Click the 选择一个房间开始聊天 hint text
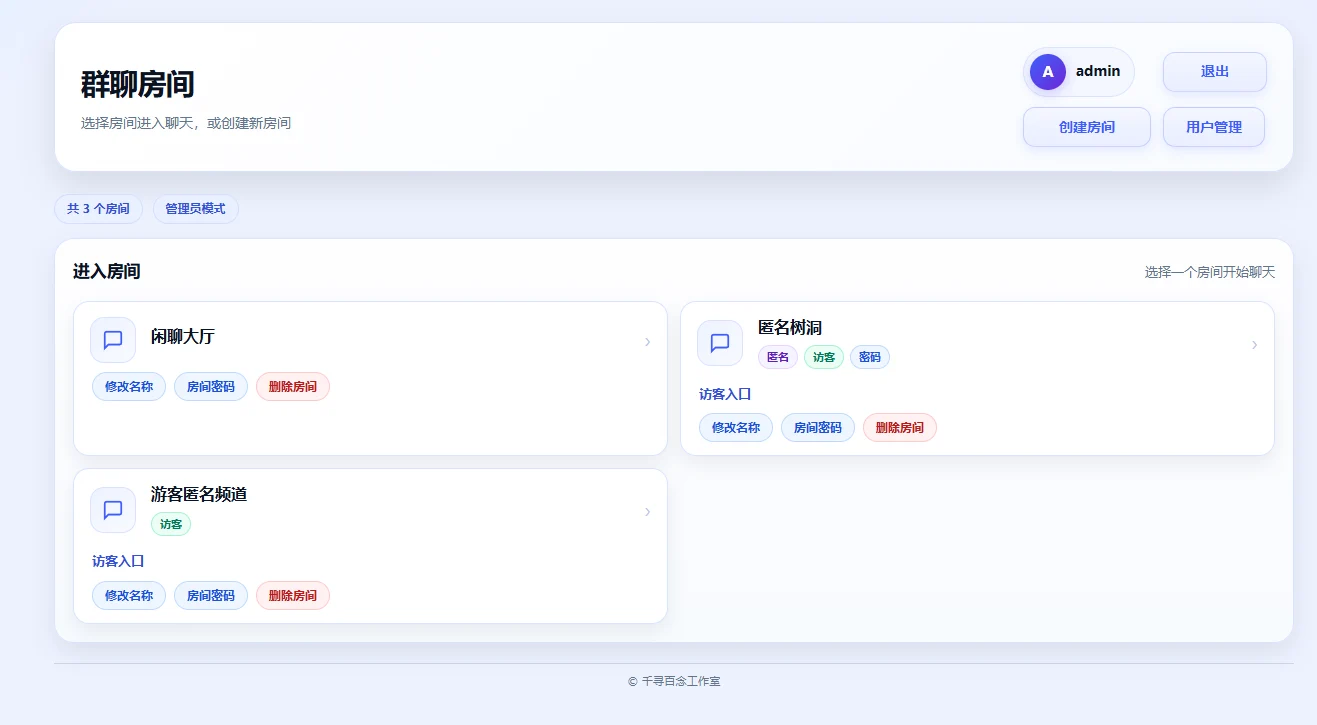1317x725 pixels. tap(1210, 272)
